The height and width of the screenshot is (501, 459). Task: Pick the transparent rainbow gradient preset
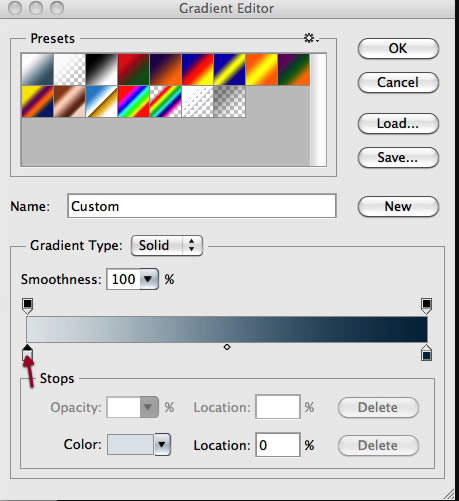(x=165, y=101)
